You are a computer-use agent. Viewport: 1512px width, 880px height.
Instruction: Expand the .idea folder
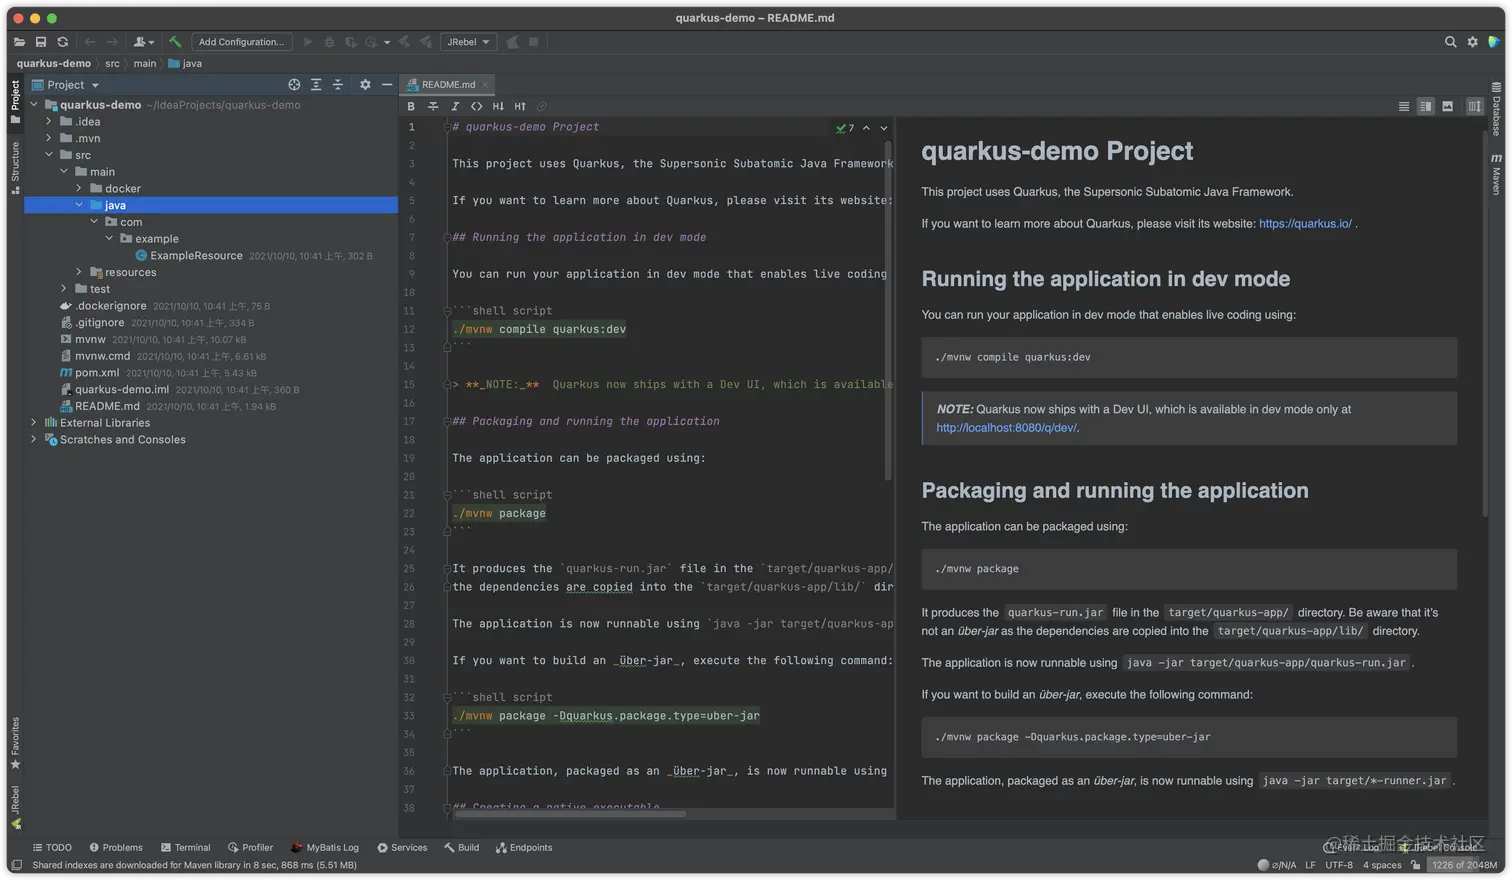tap(49, 122)
